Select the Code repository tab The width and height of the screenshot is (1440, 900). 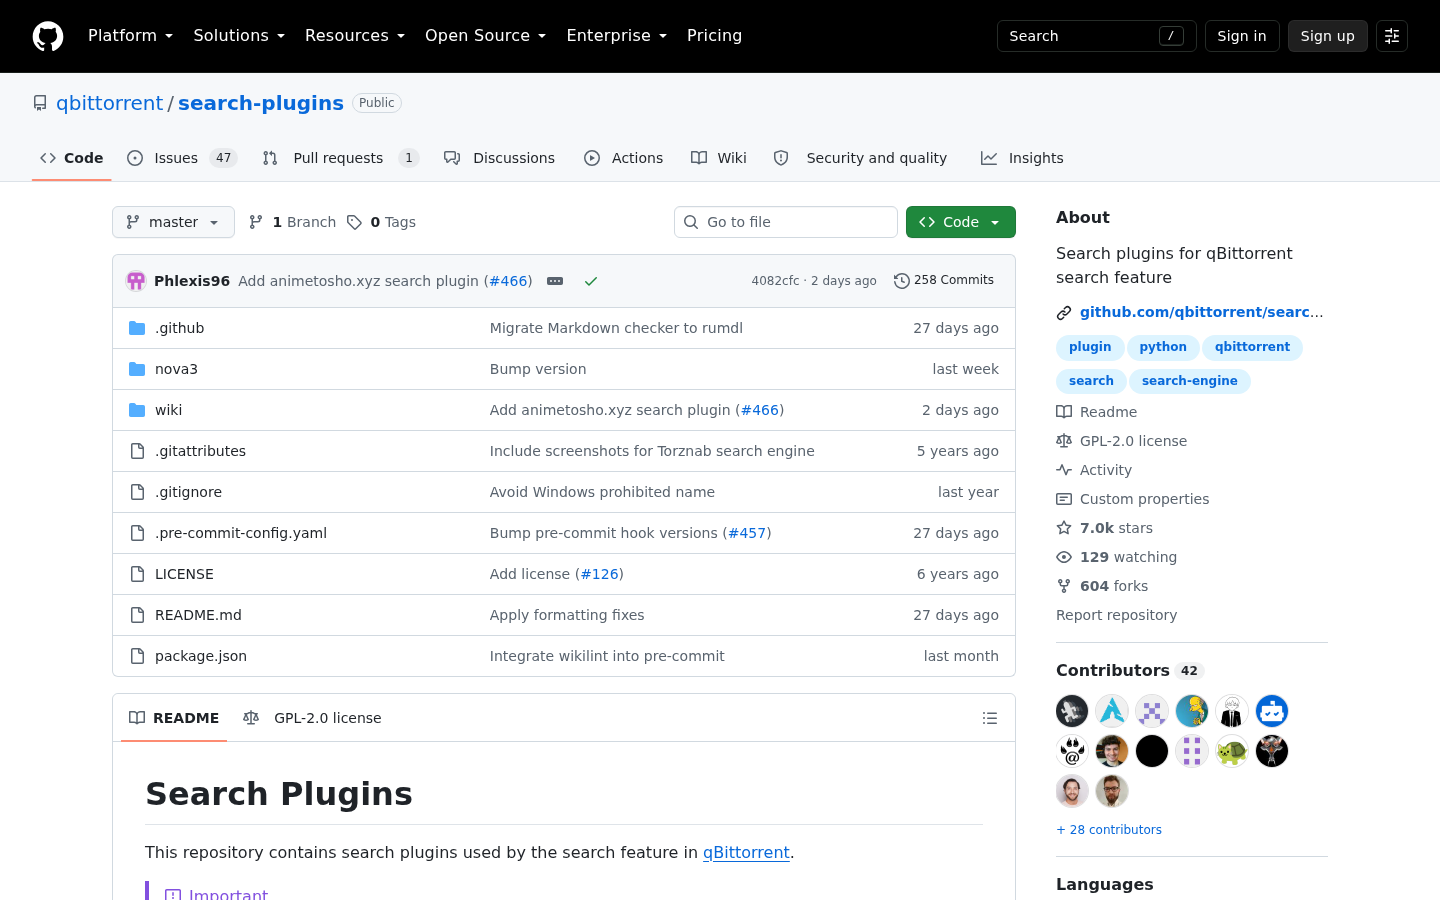(x=72, y=158)
